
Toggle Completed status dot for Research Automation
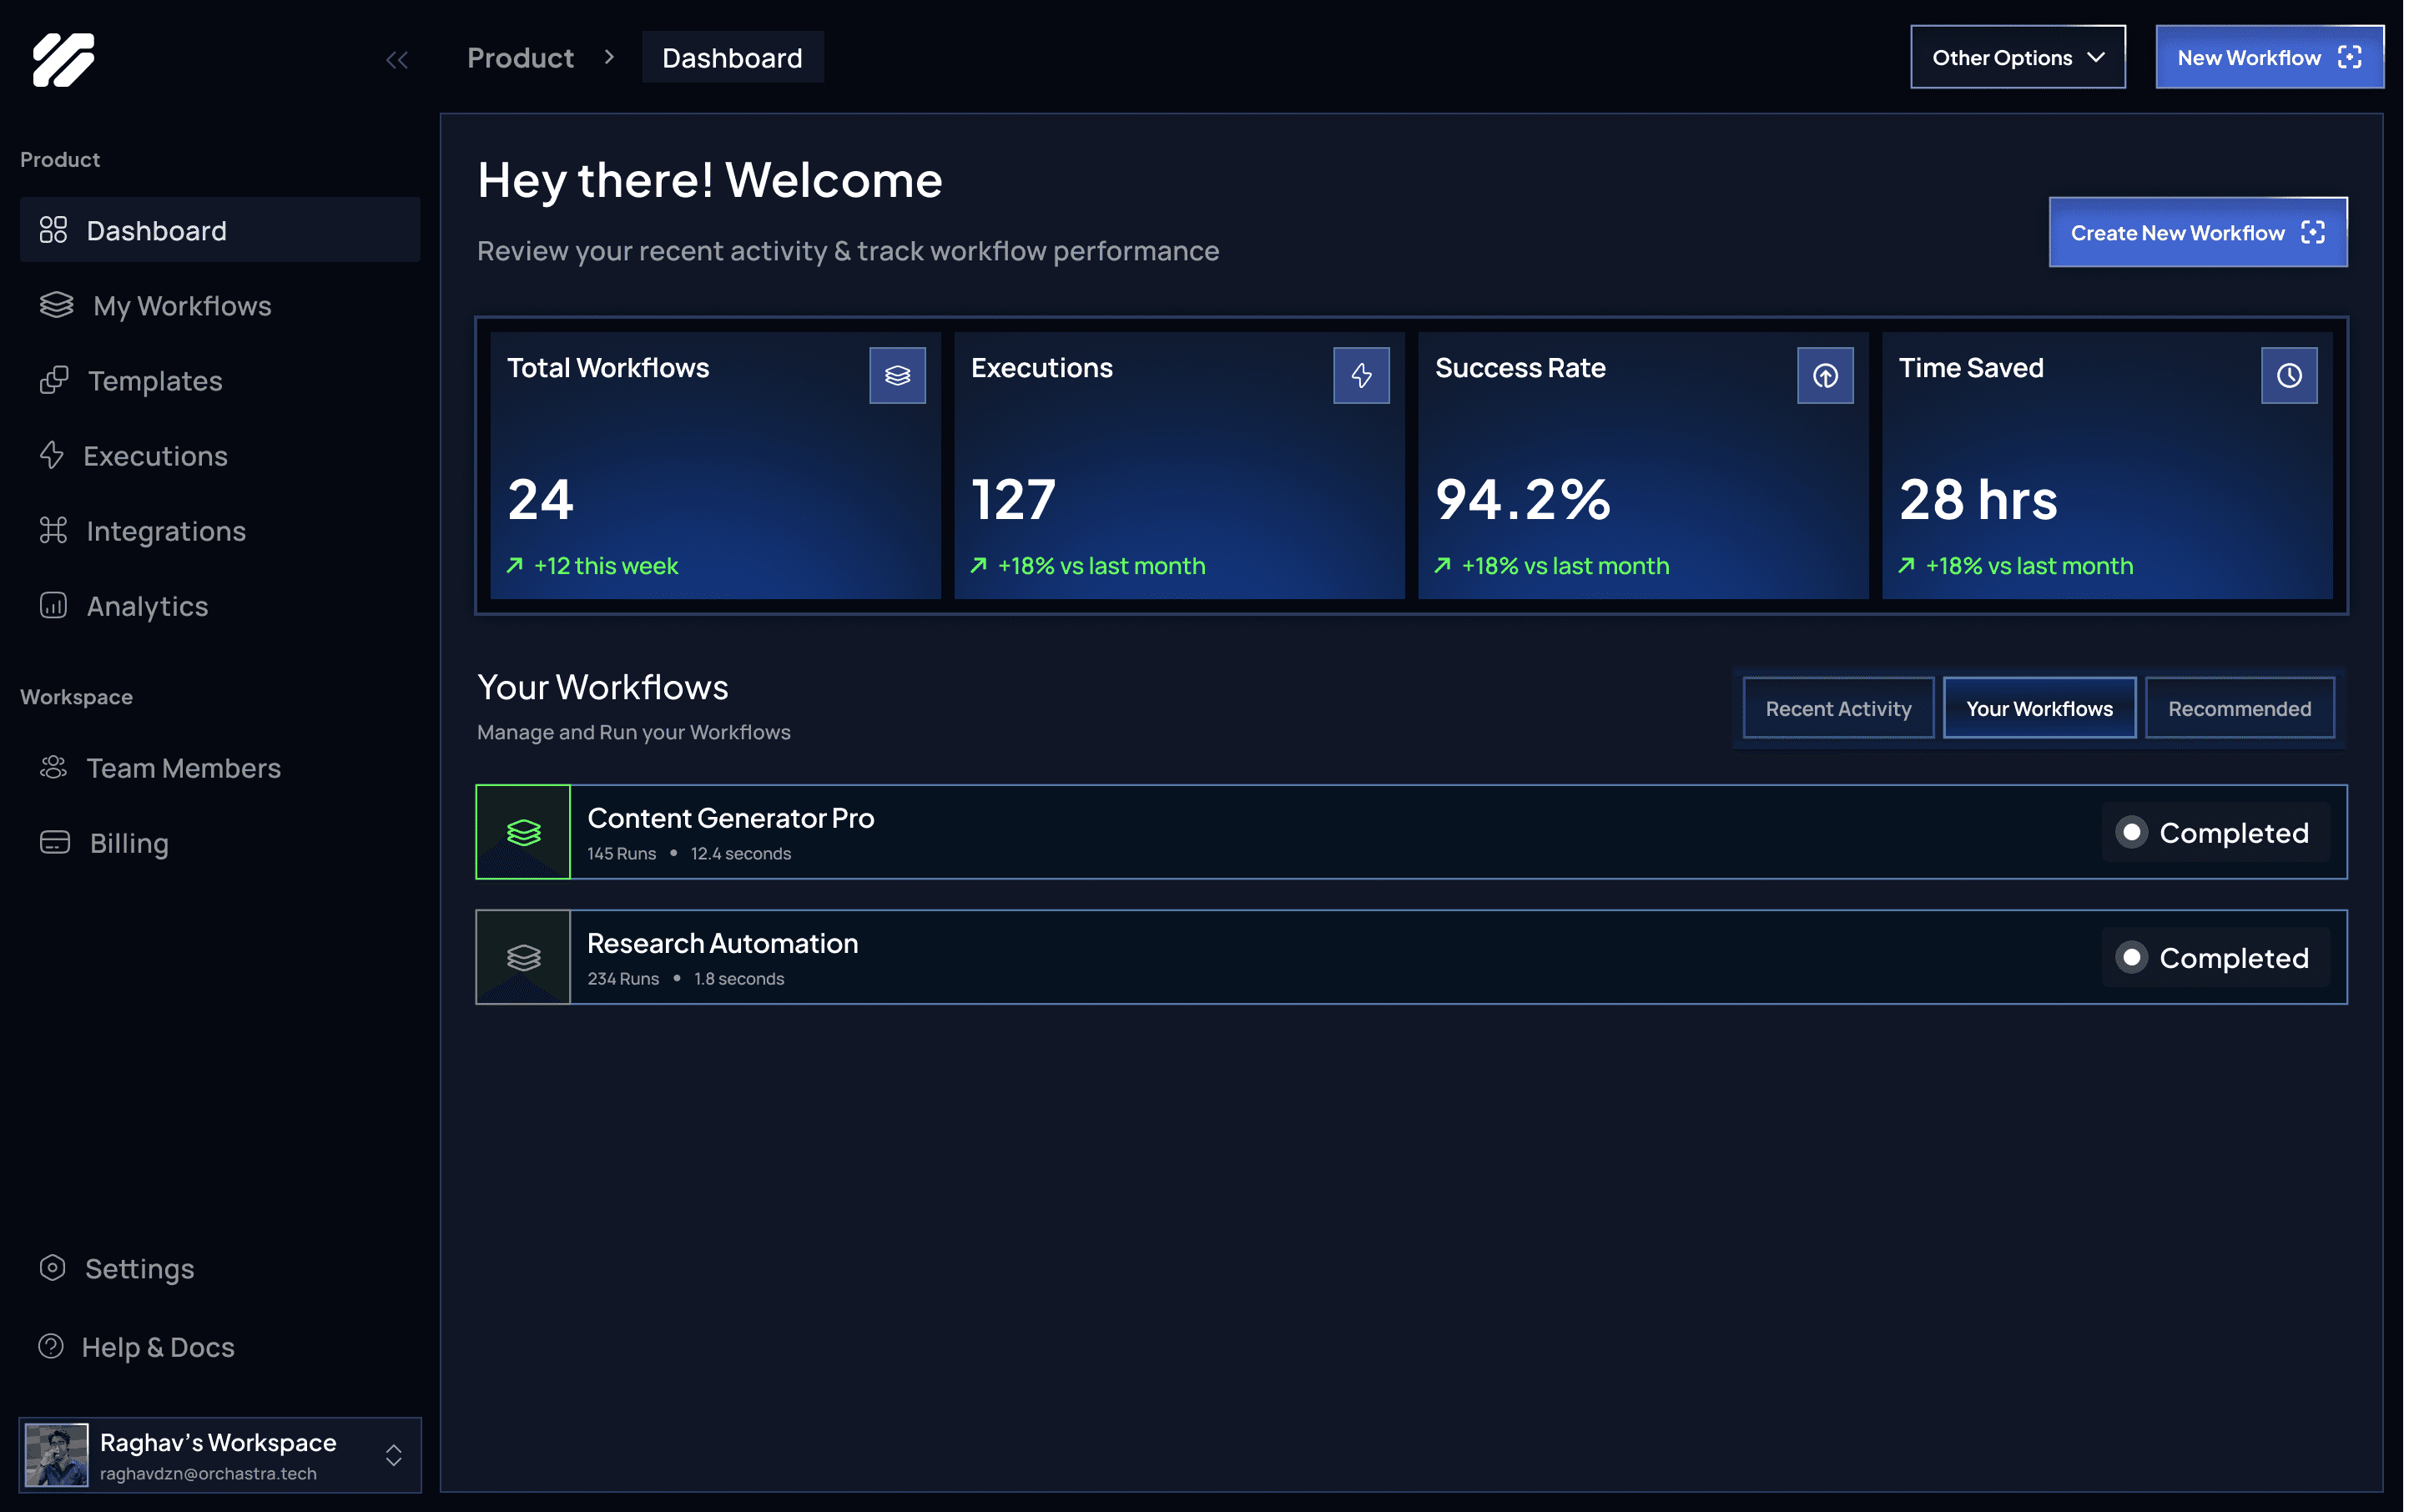2131,957
